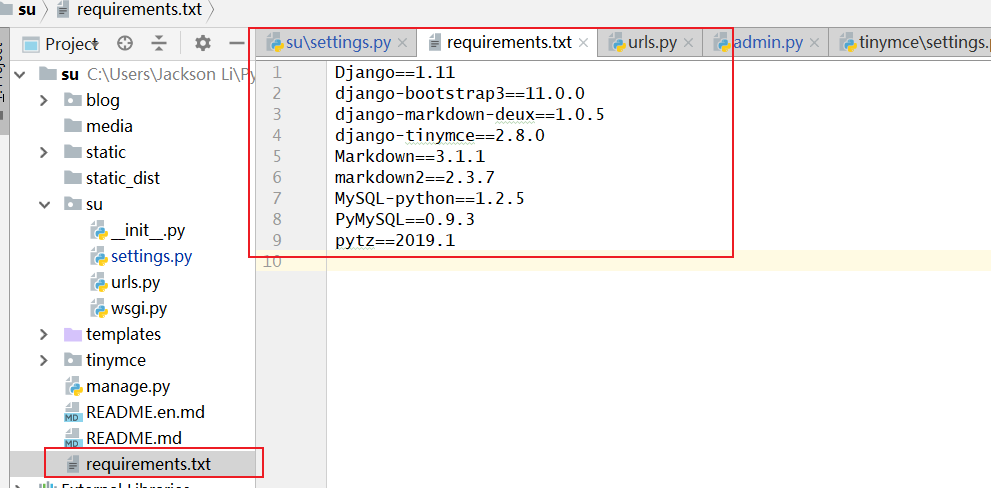The width and height of the screenshot is (991, 488).
Task: Click the collapse all icon in Project panel
Action: pos(159,44)
